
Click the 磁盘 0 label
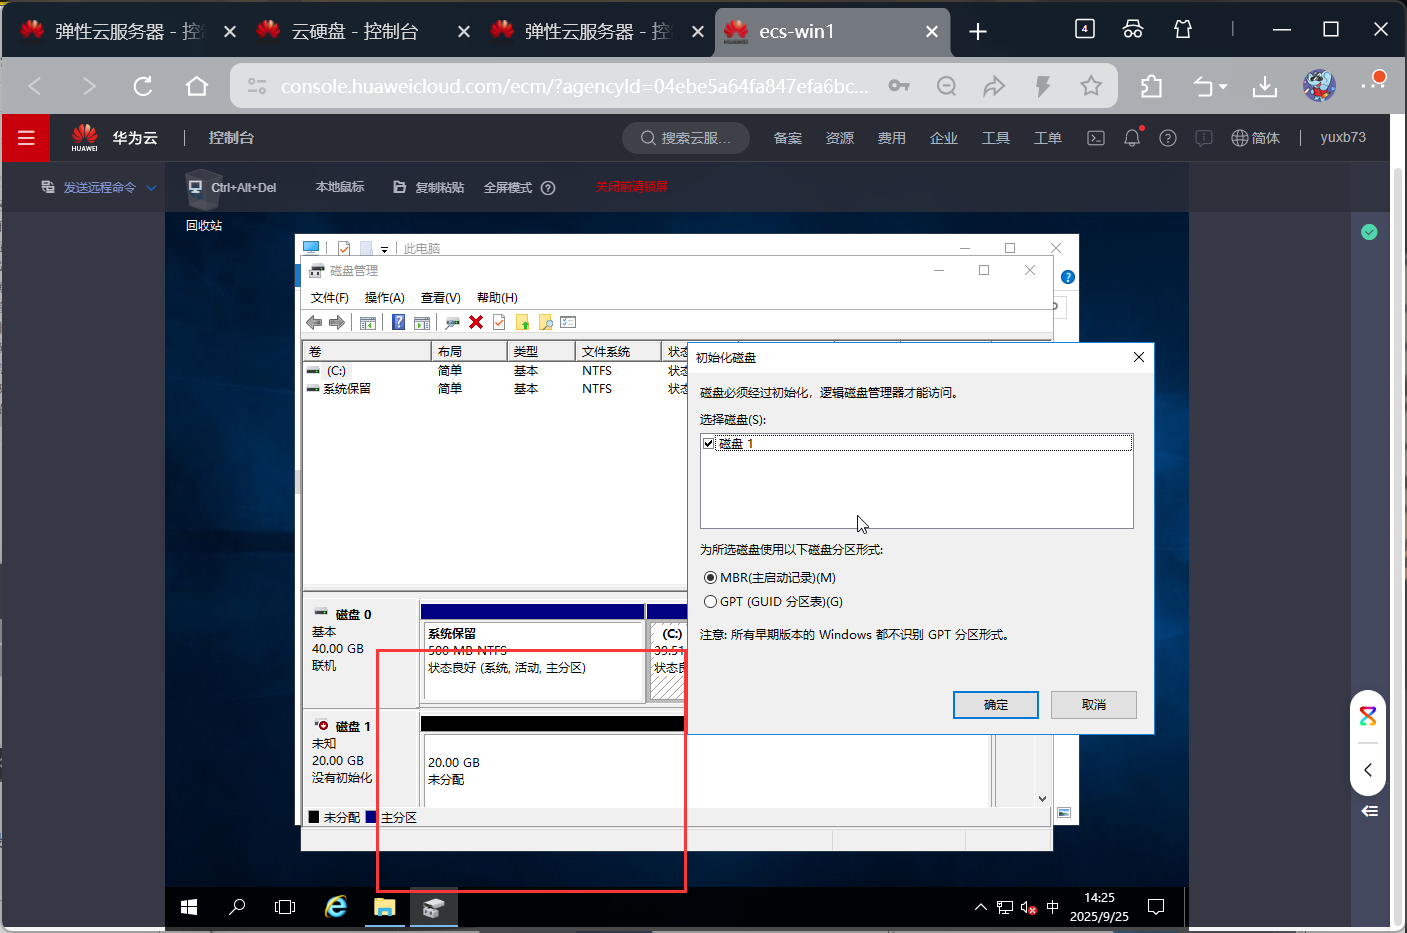353,615
